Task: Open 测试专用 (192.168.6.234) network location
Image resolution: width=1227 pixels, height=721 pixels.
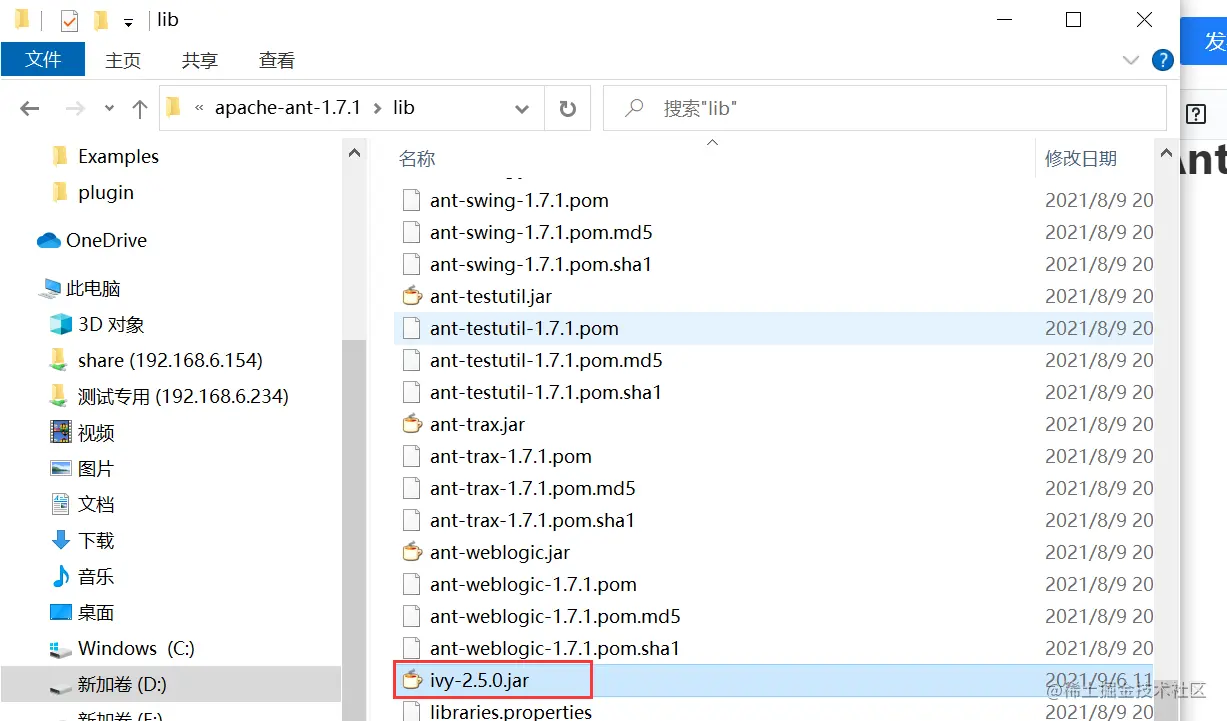Action: point(183,396)
